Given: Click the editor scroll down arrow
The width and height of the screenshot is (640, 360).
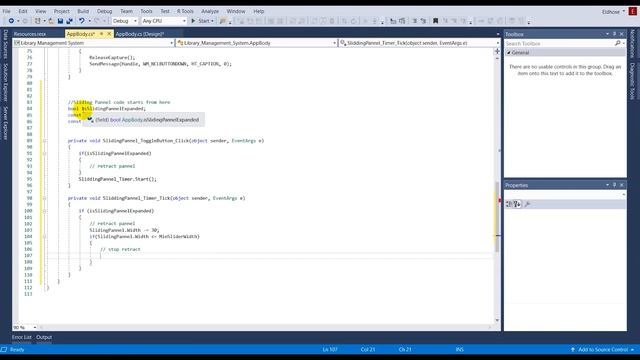Looking at the screenshot, I should [497, 320].
